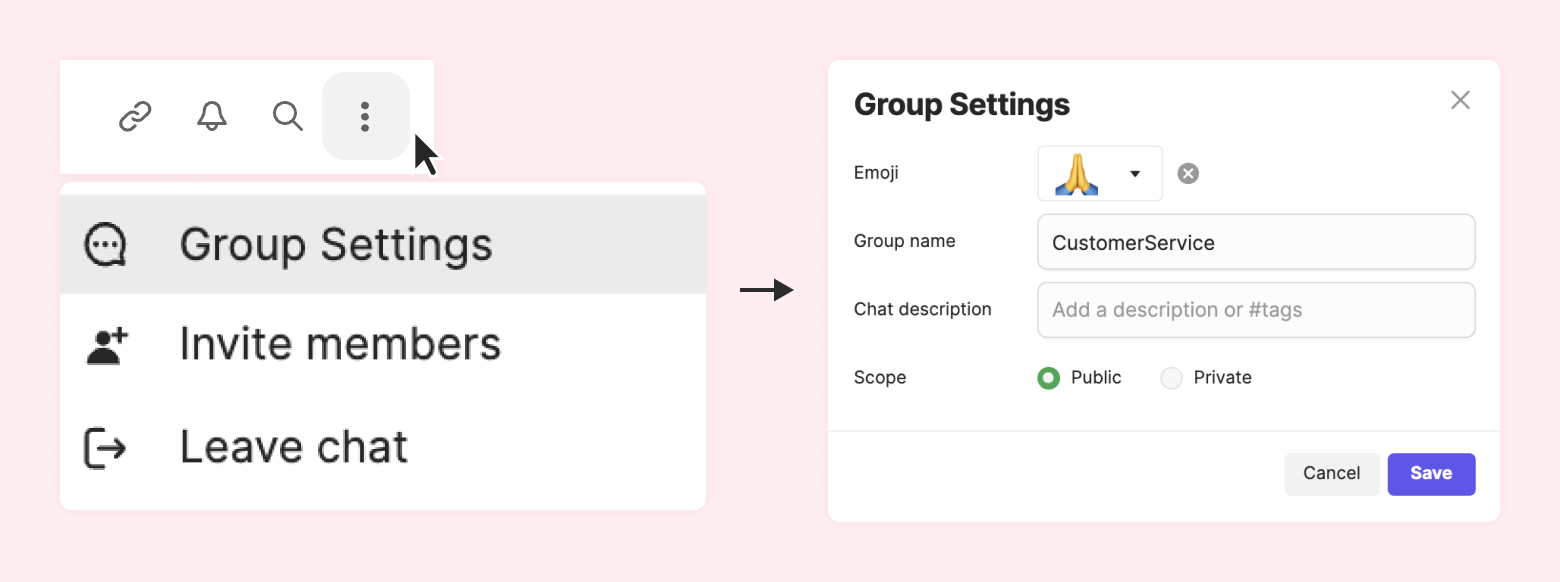
Task: Focus the Chat description field
Action: 1256,310
